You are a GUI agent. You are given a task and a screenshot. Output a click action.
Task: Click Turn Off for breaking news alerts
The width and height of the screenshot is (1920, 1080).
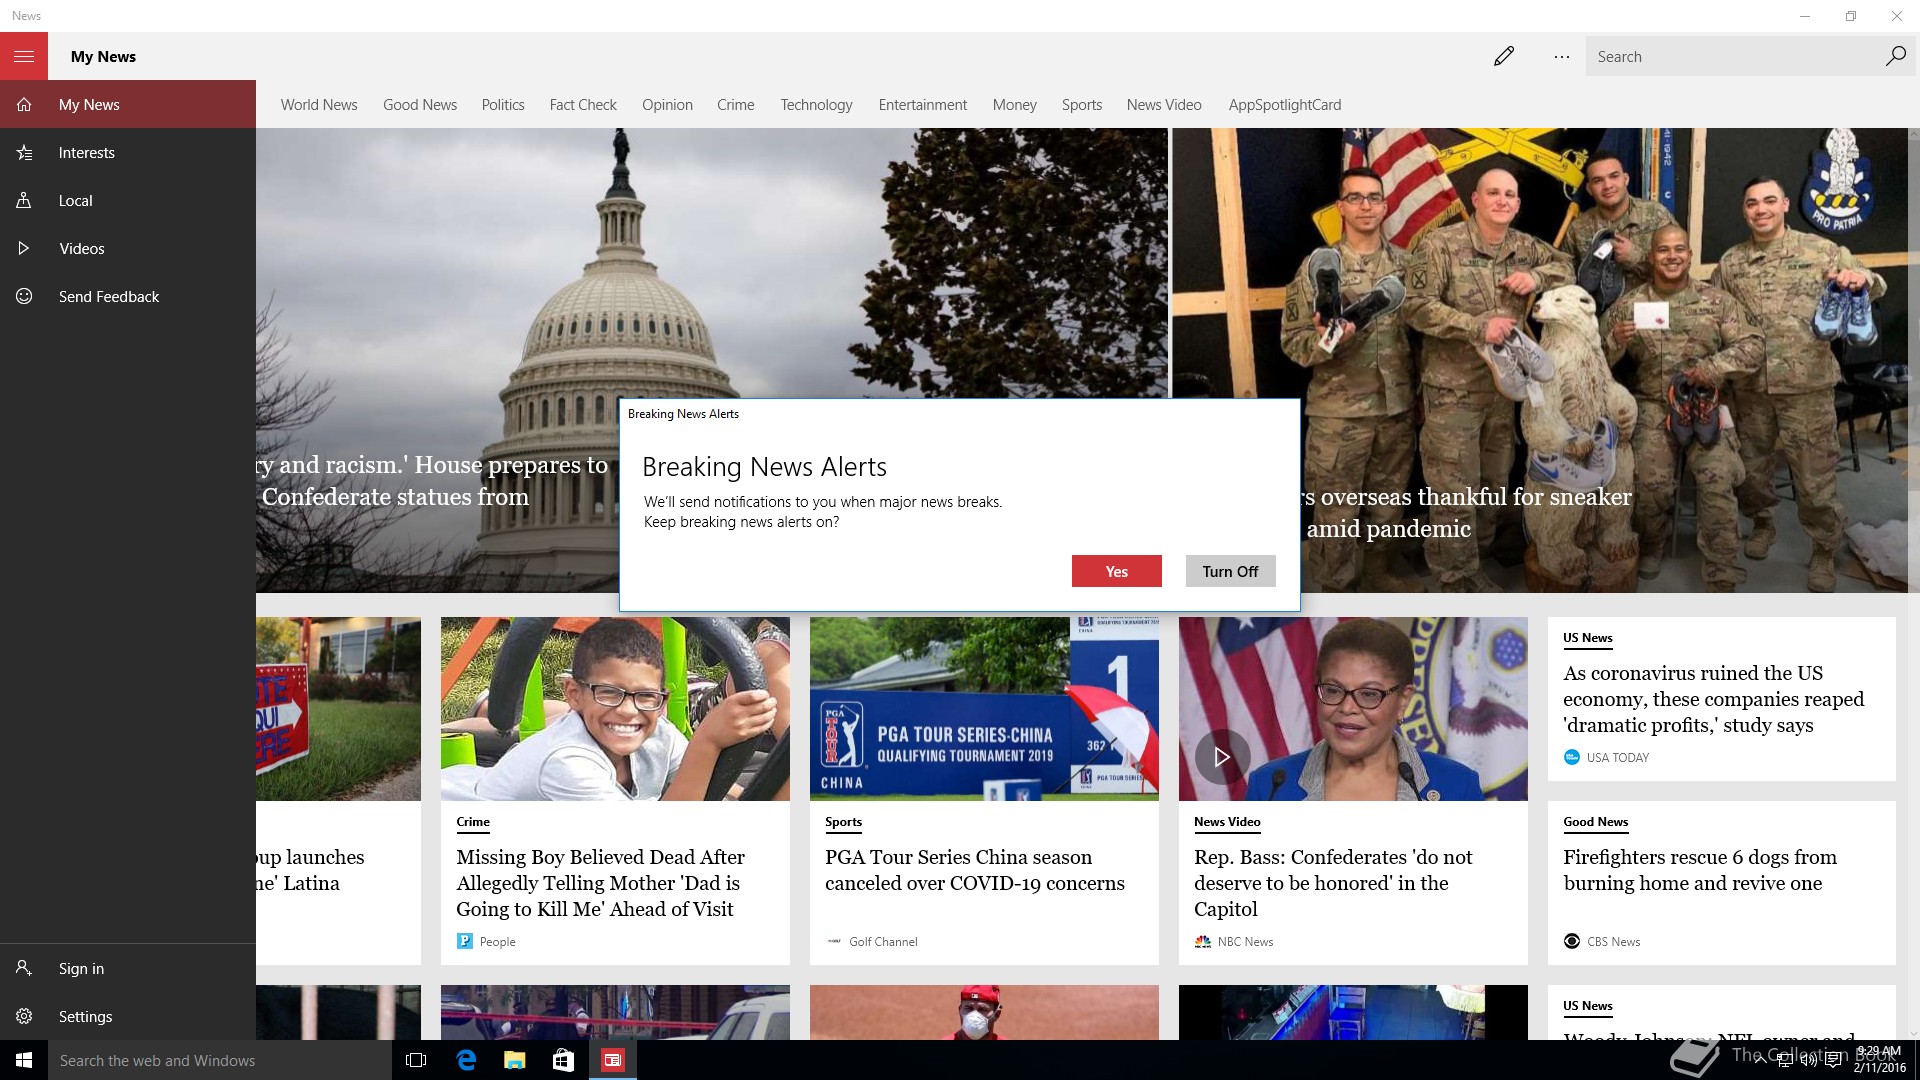point(1230,571)
